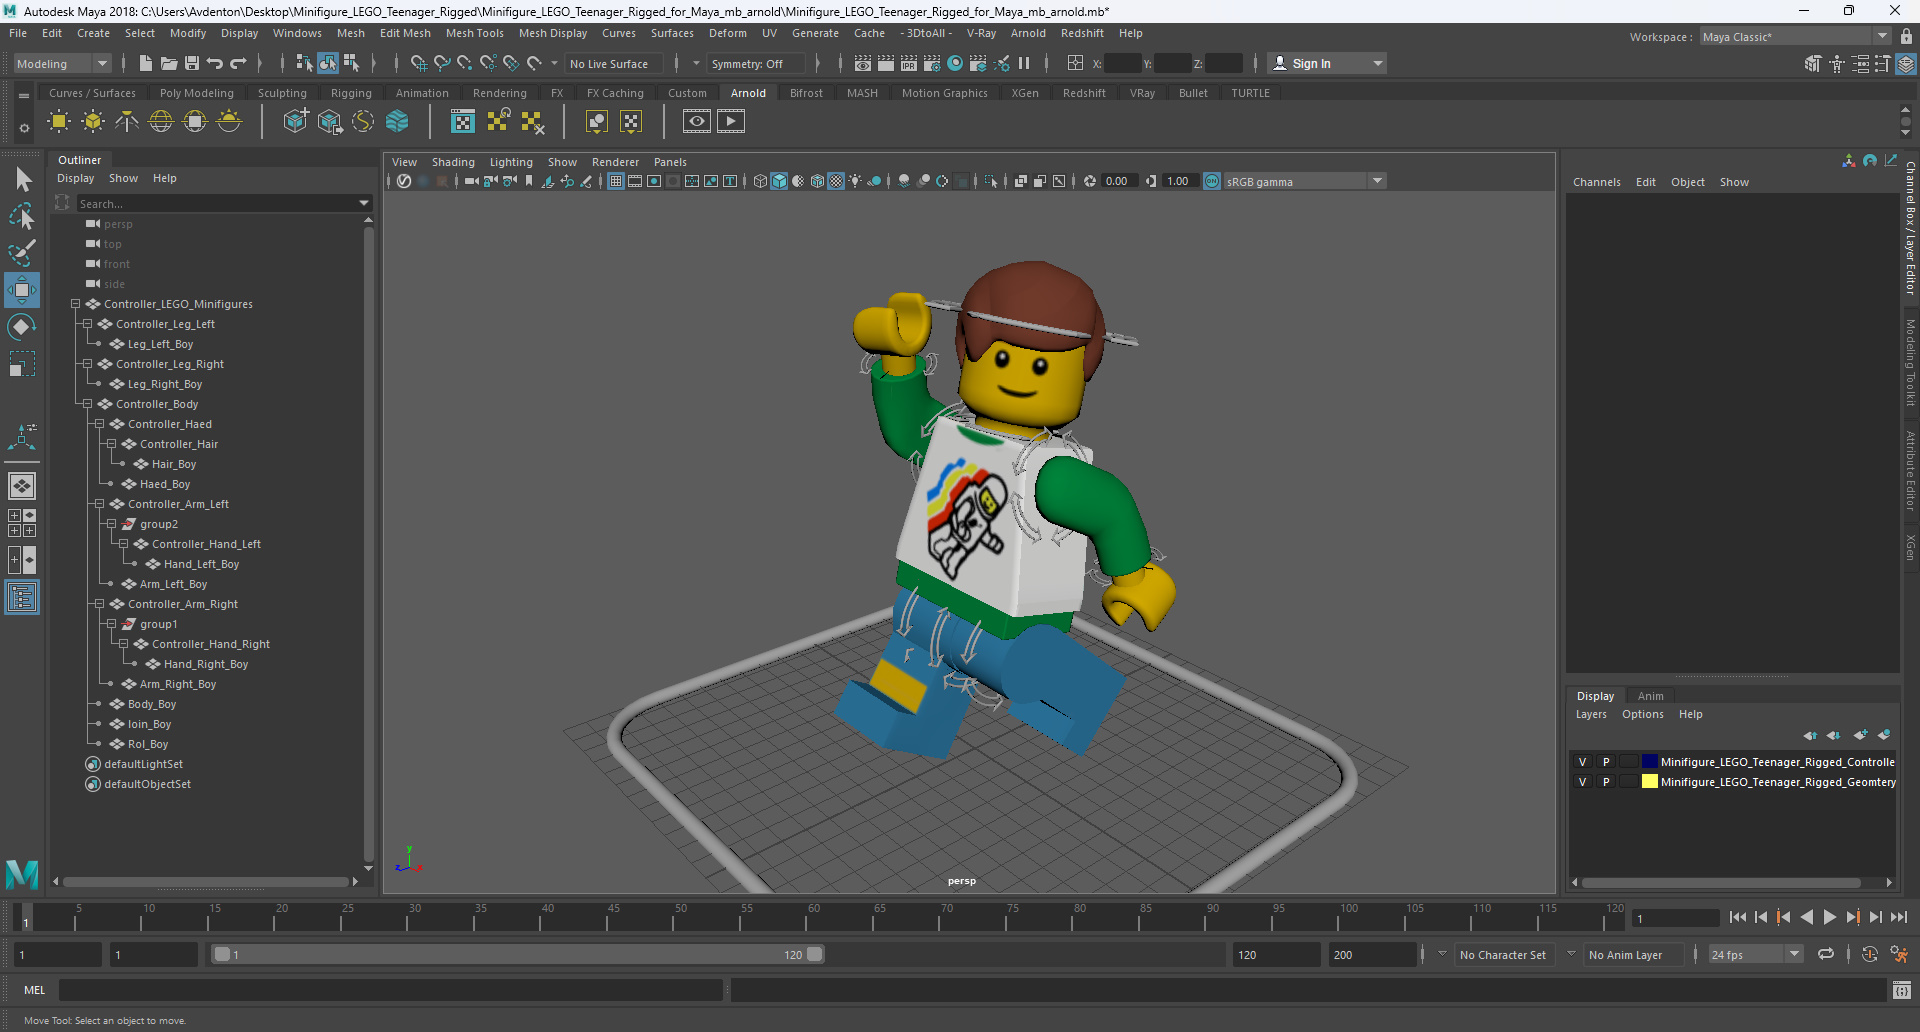Toggle loop playback mode button
This screenshot has width=1920, height=1032.
(1826, 954)
